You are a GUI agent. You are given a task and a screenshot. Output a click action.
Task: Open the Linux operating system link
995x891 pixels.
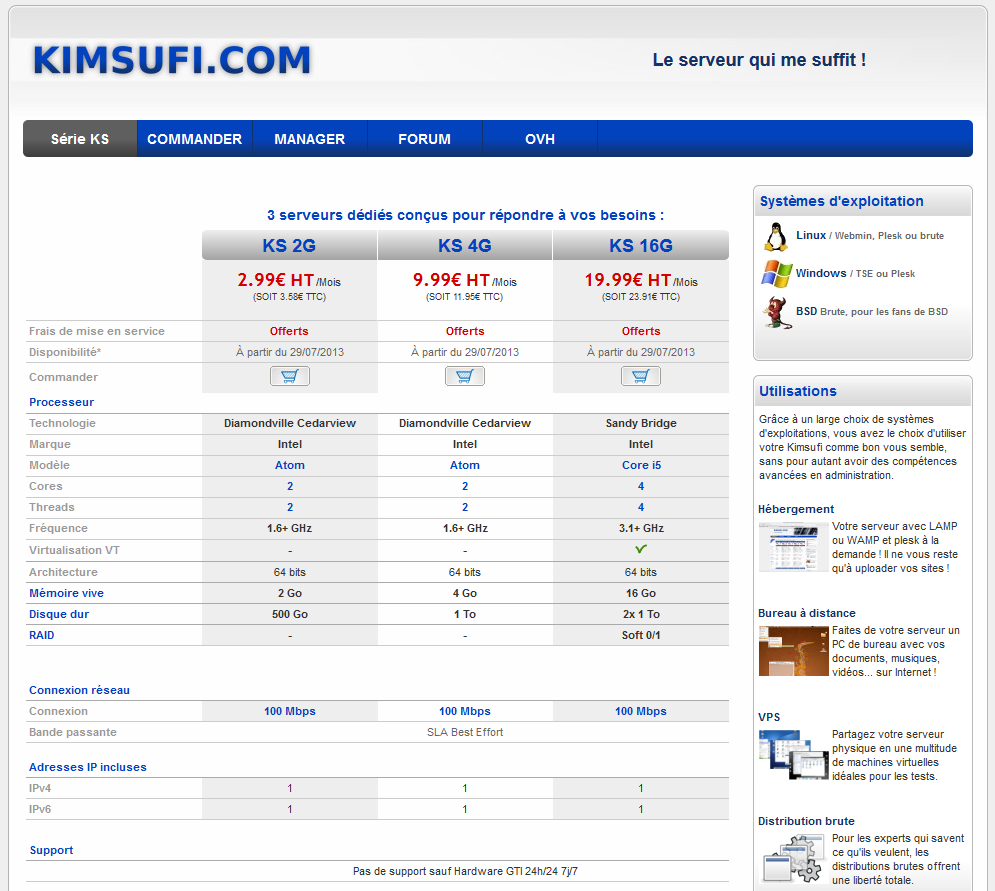click(811, 235)
